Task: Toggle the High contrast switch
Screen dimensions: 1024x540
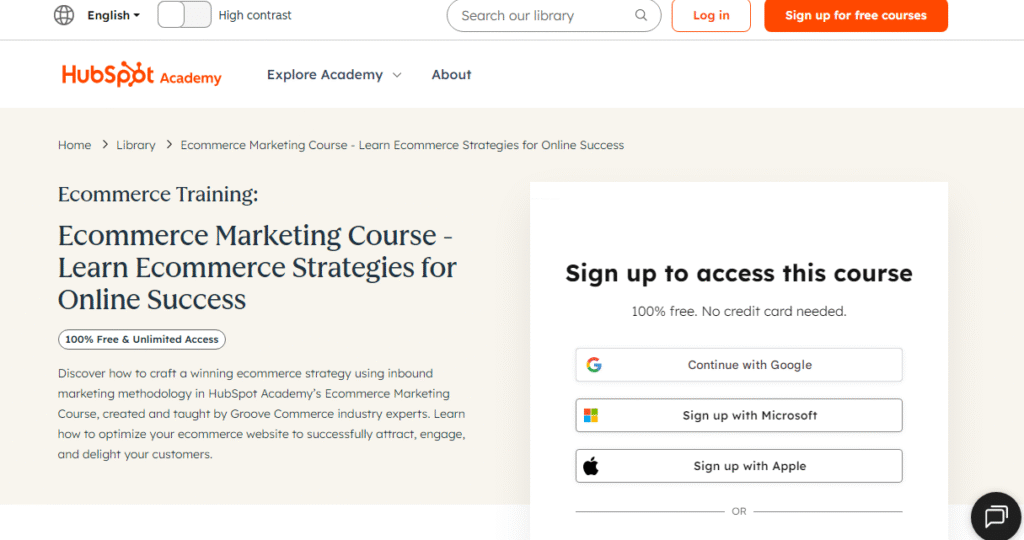Action: pos(184,15)
